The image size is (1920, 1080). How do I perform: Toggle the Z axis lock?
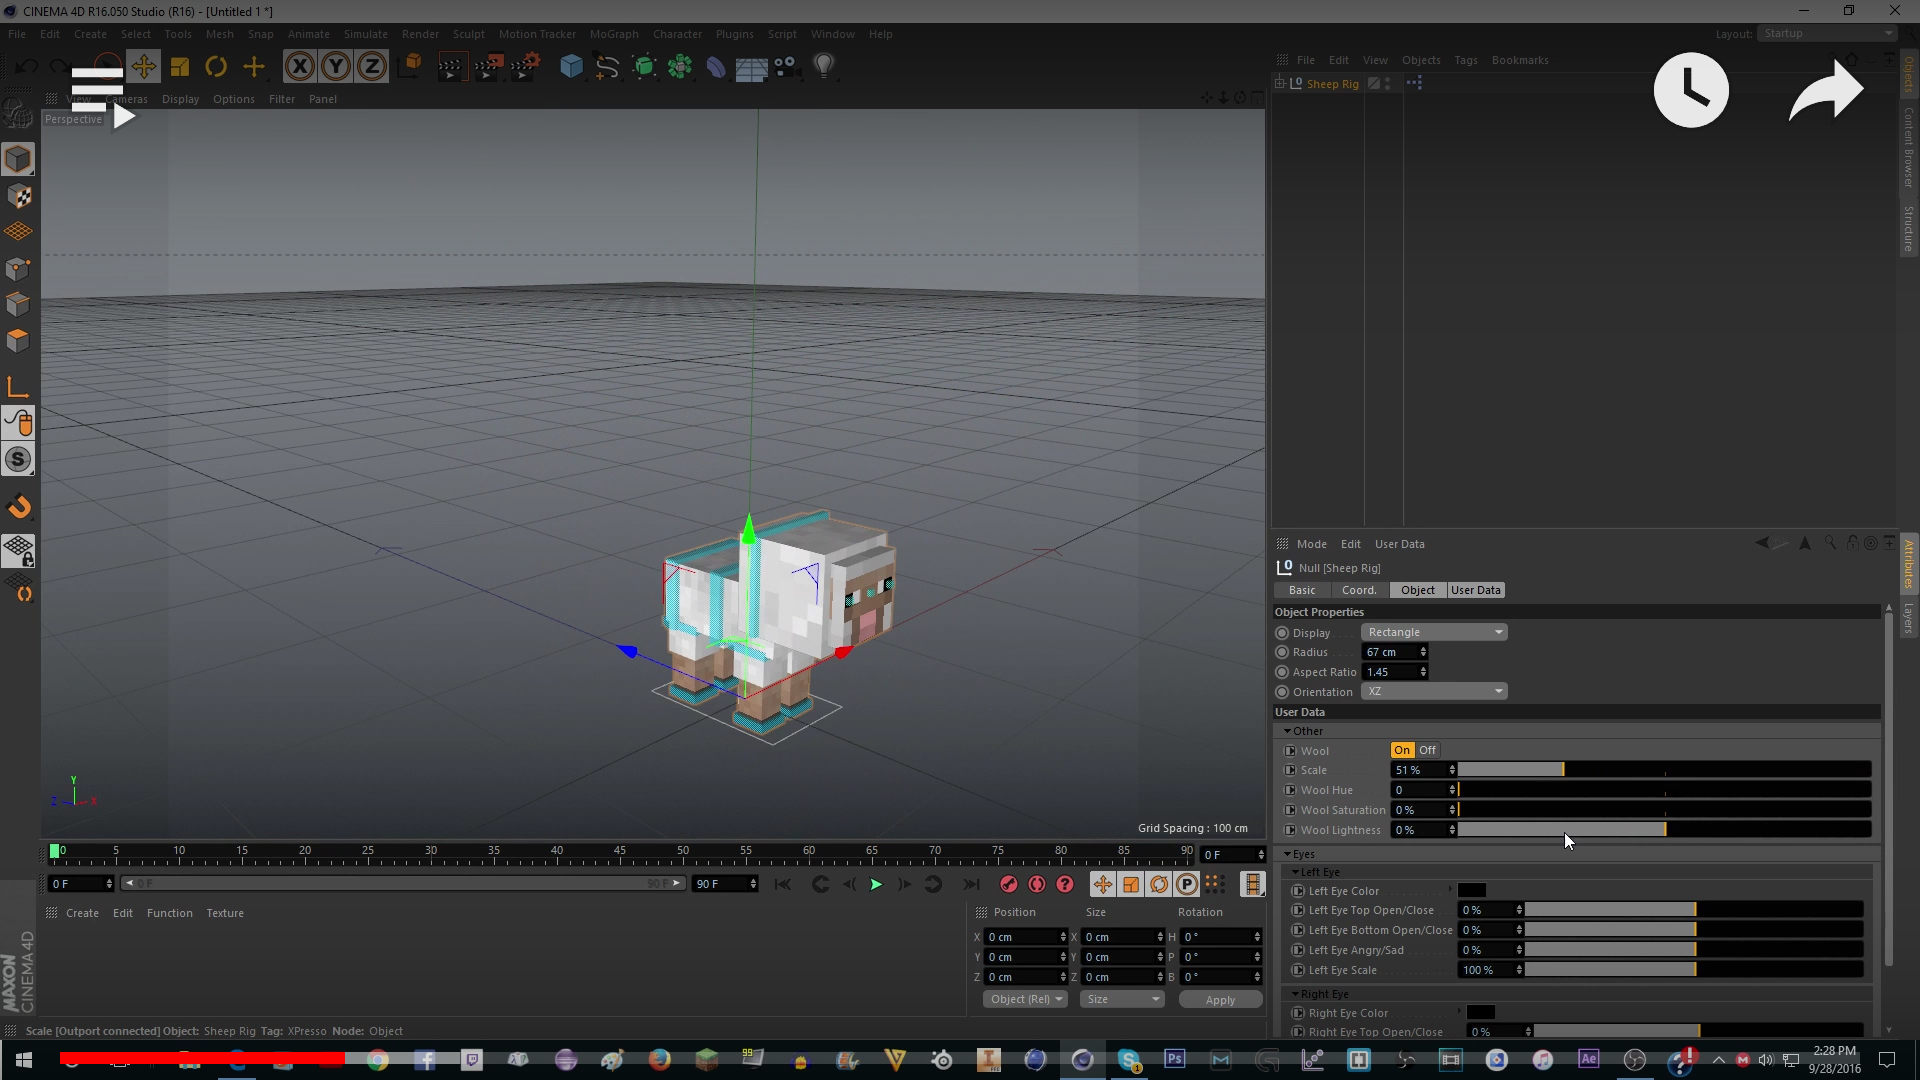[x=371, y=67]
